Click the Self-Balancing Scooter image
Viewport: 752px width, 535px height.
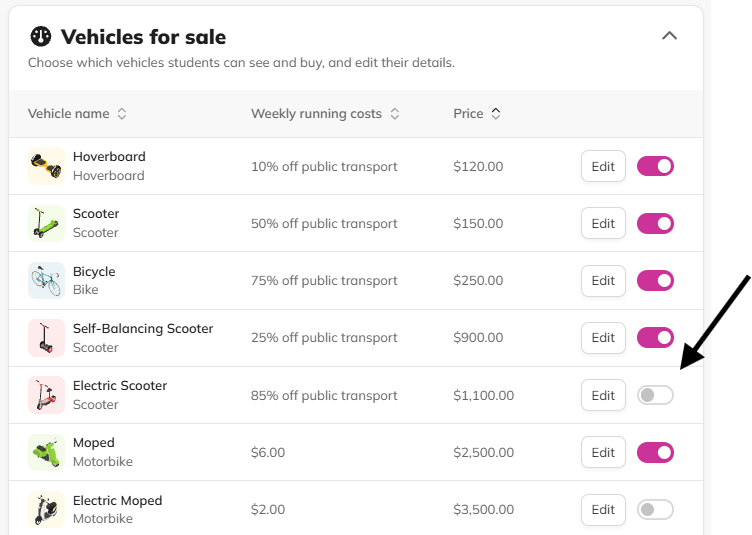[46, 338]
